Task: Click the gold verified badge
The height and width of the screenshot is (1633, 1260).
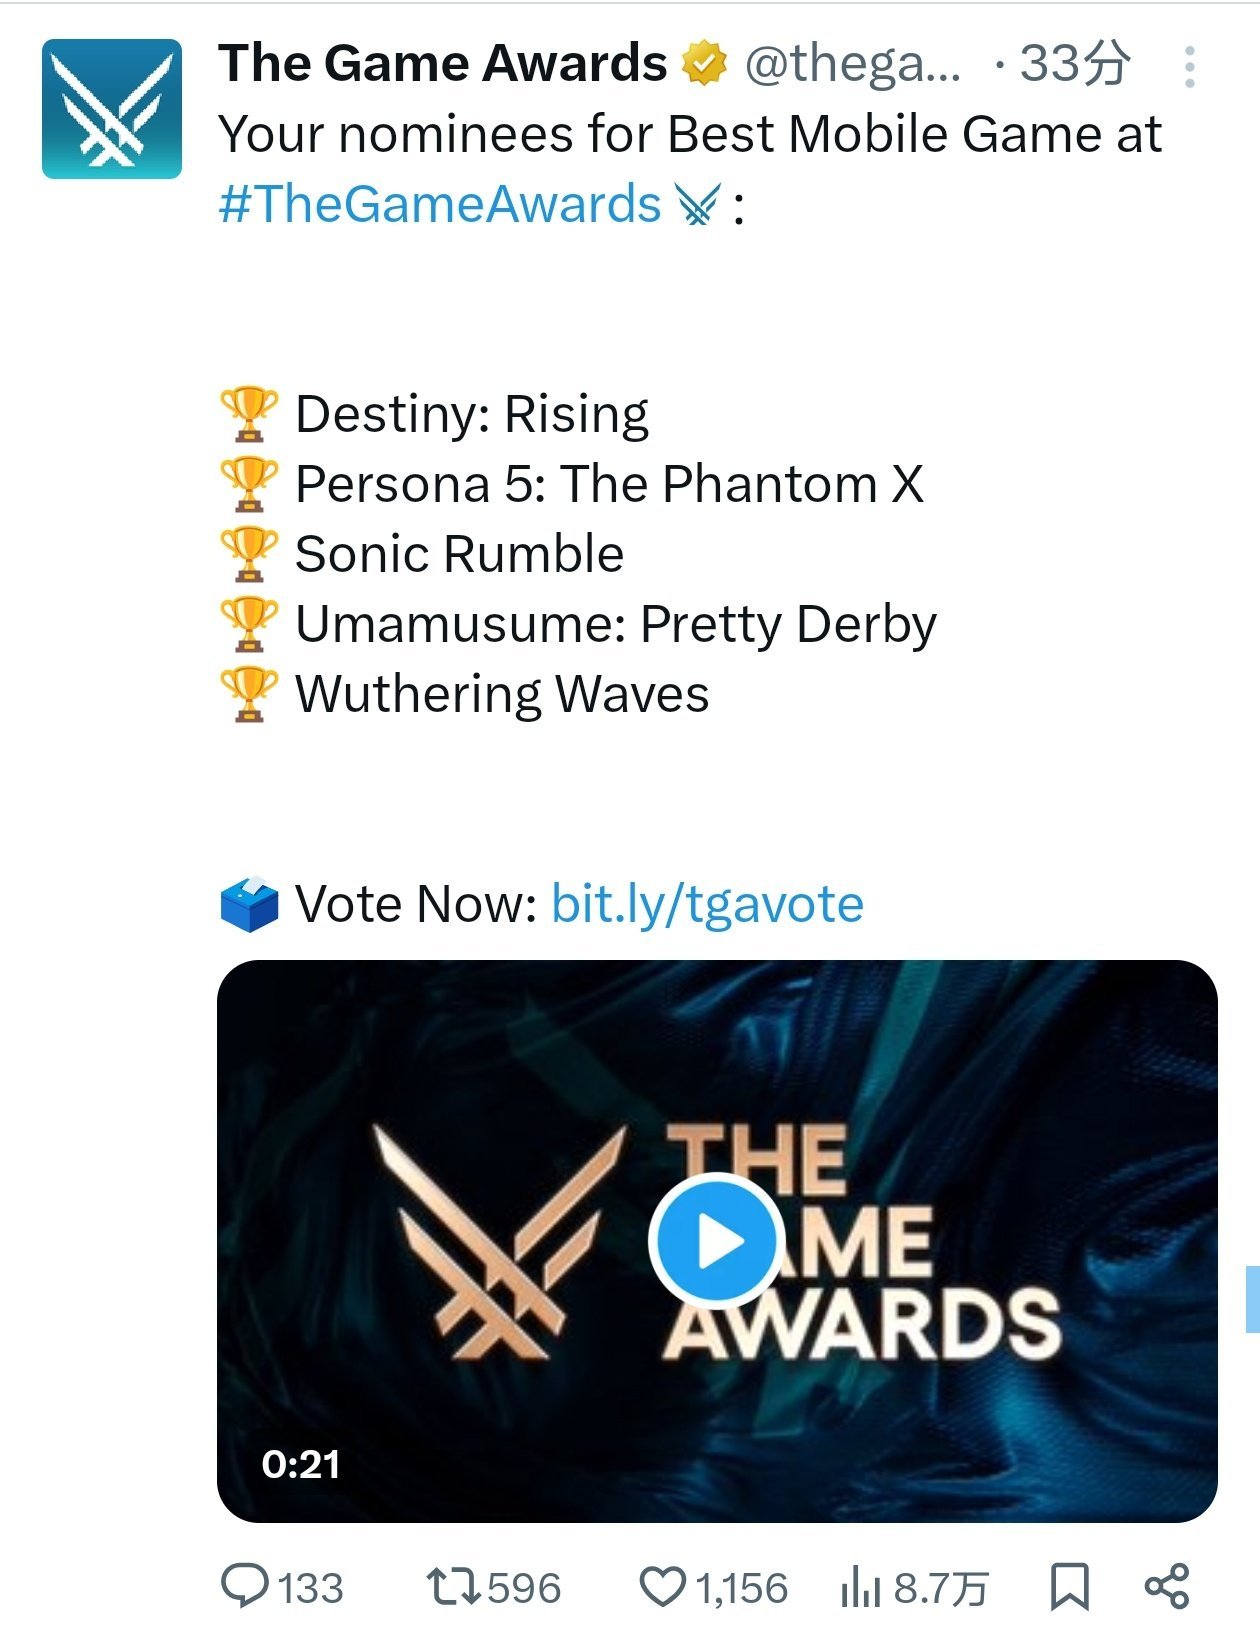Action: pyautogui.click(x=704, y=64)
